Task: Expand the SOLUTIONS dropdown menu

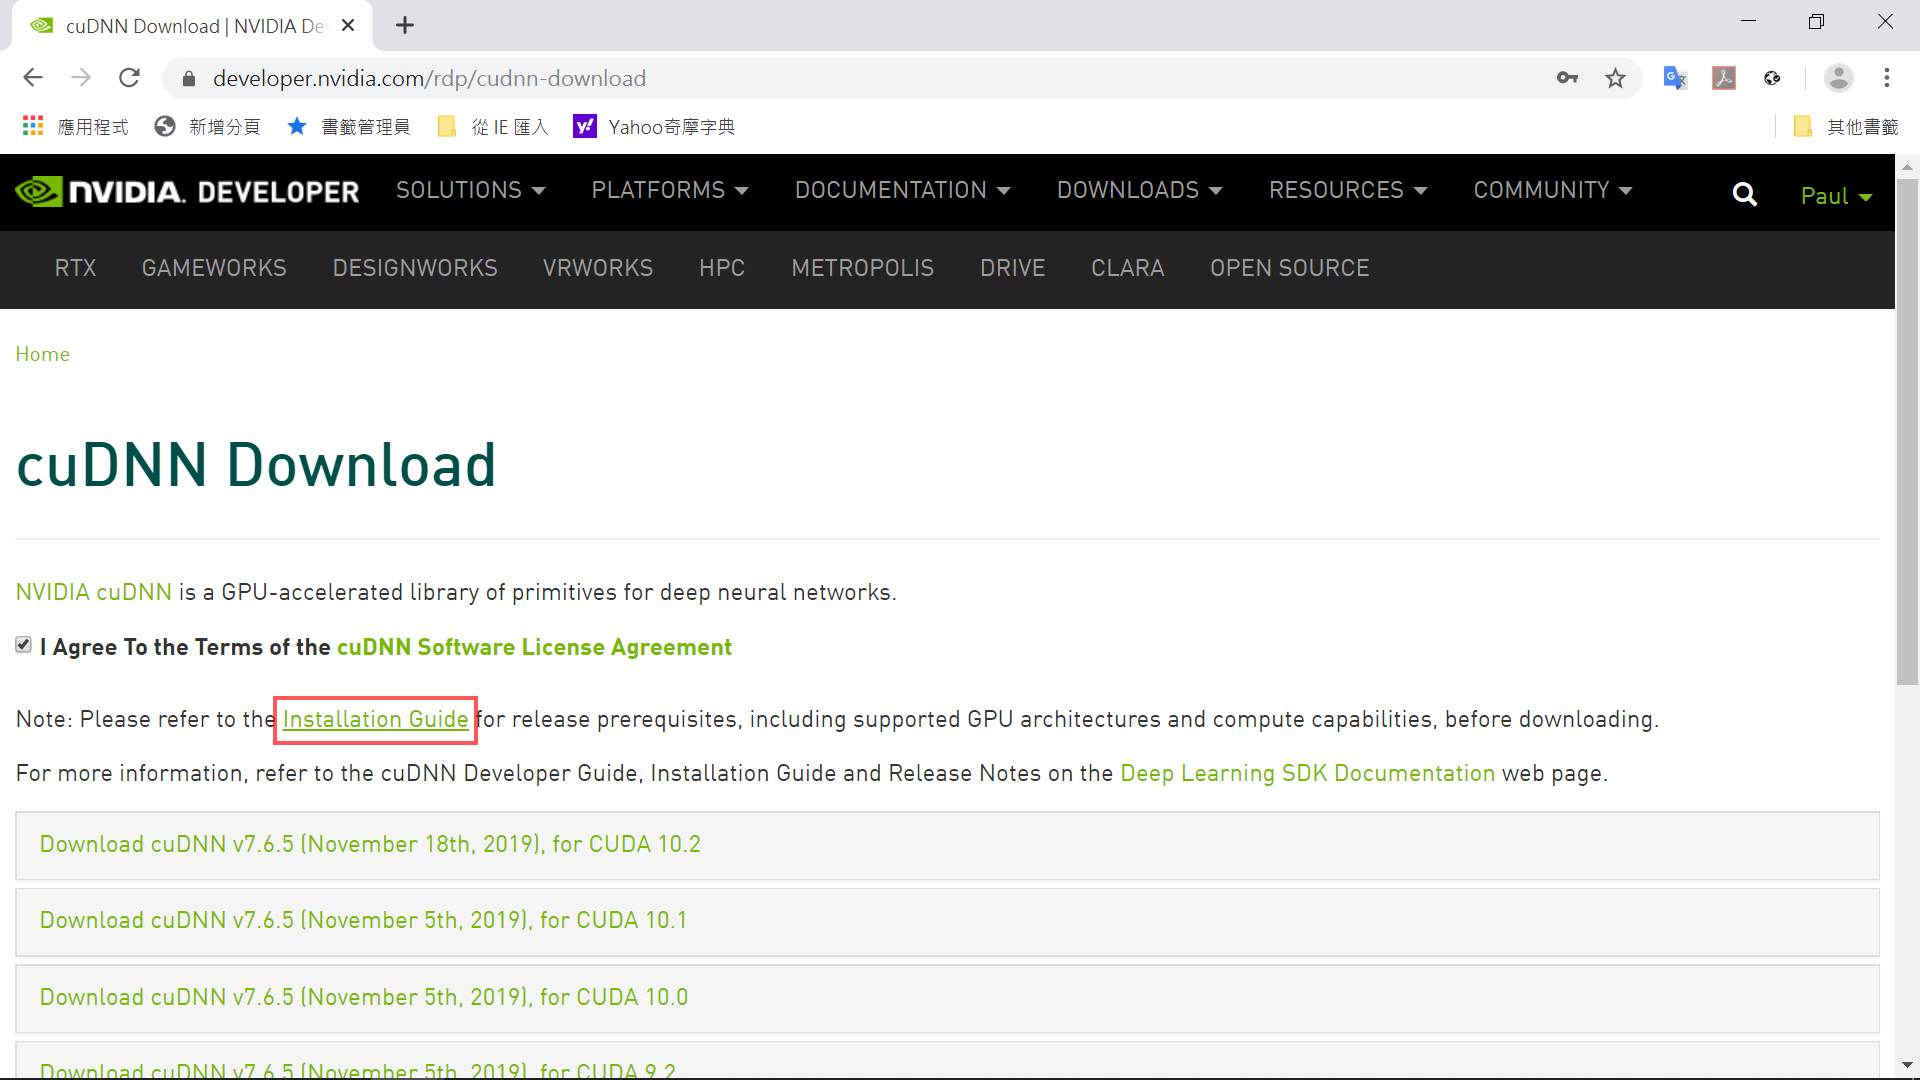Action: [470, 190]
